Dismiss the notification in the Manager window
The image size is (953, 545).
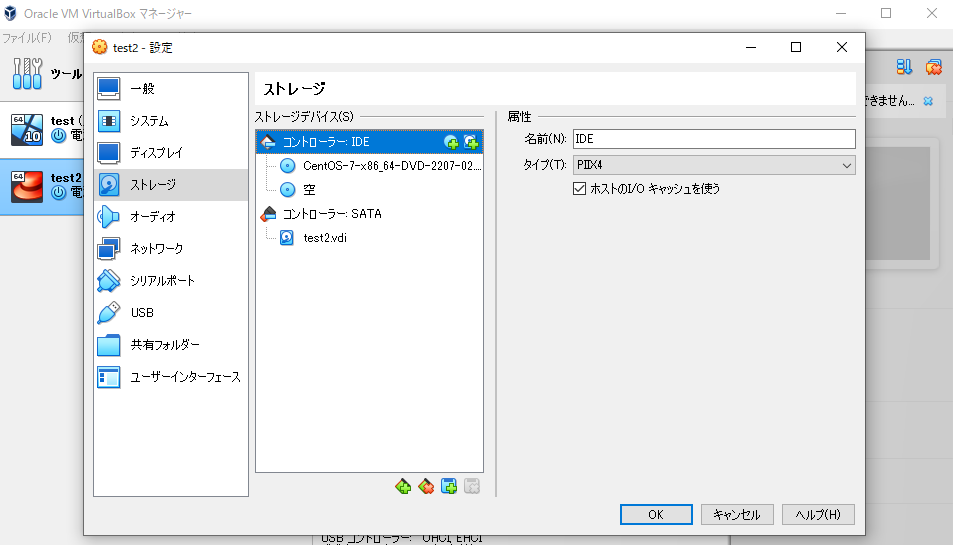[928, 101]
